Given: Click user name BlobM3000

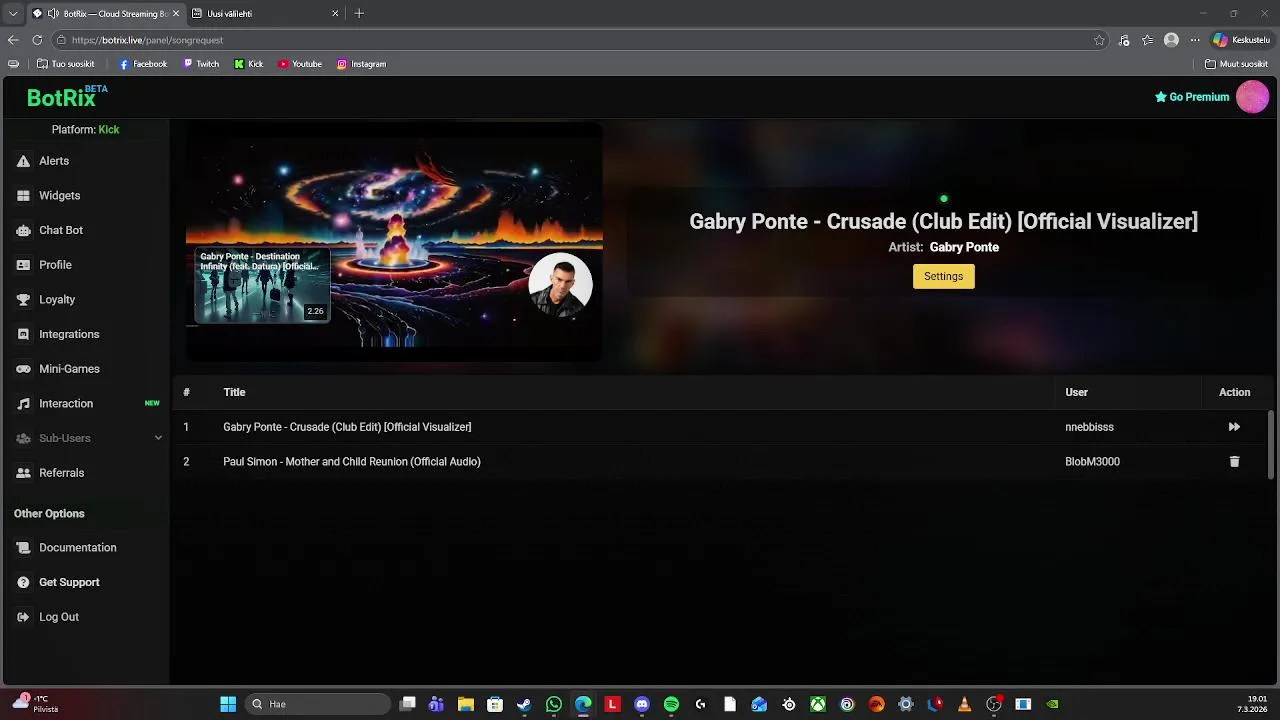Looking at the screenshot, I should pyautogui.click(x=1092, y=462).
